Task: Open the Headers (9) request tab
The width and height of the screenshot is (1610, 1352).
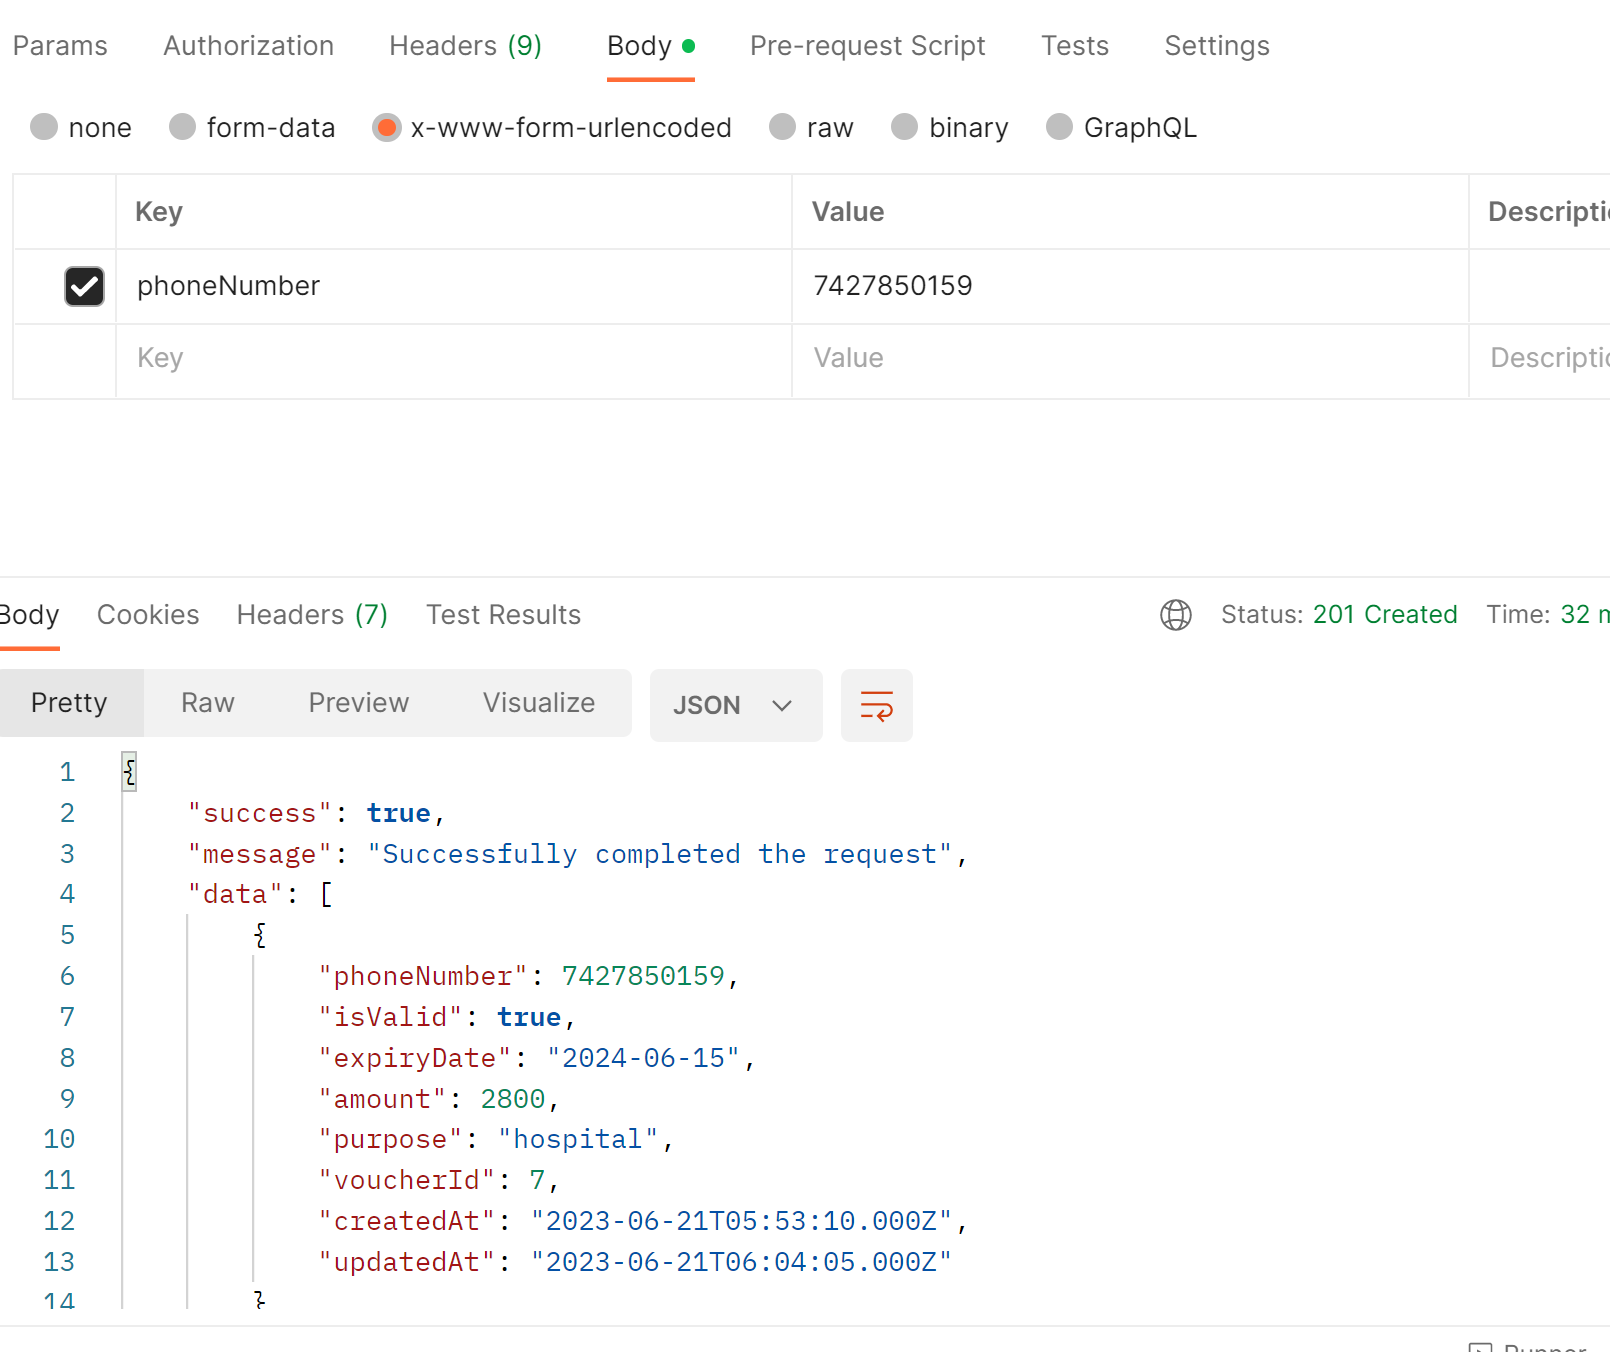Action: 465,45
